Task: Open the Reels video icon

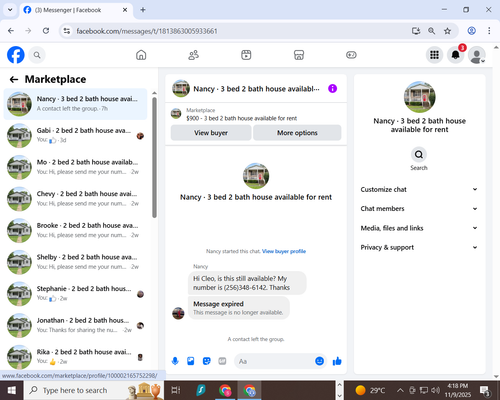Action: coord(246,55)
